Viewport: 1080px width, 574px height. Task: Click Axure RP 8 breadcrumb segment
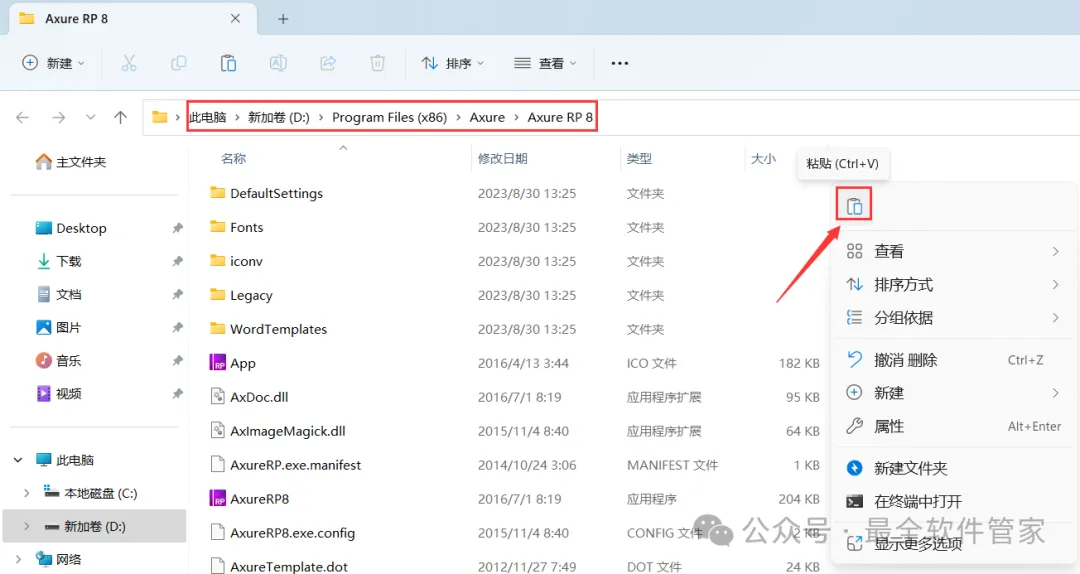pyautogui.click(x=560, y=118)
